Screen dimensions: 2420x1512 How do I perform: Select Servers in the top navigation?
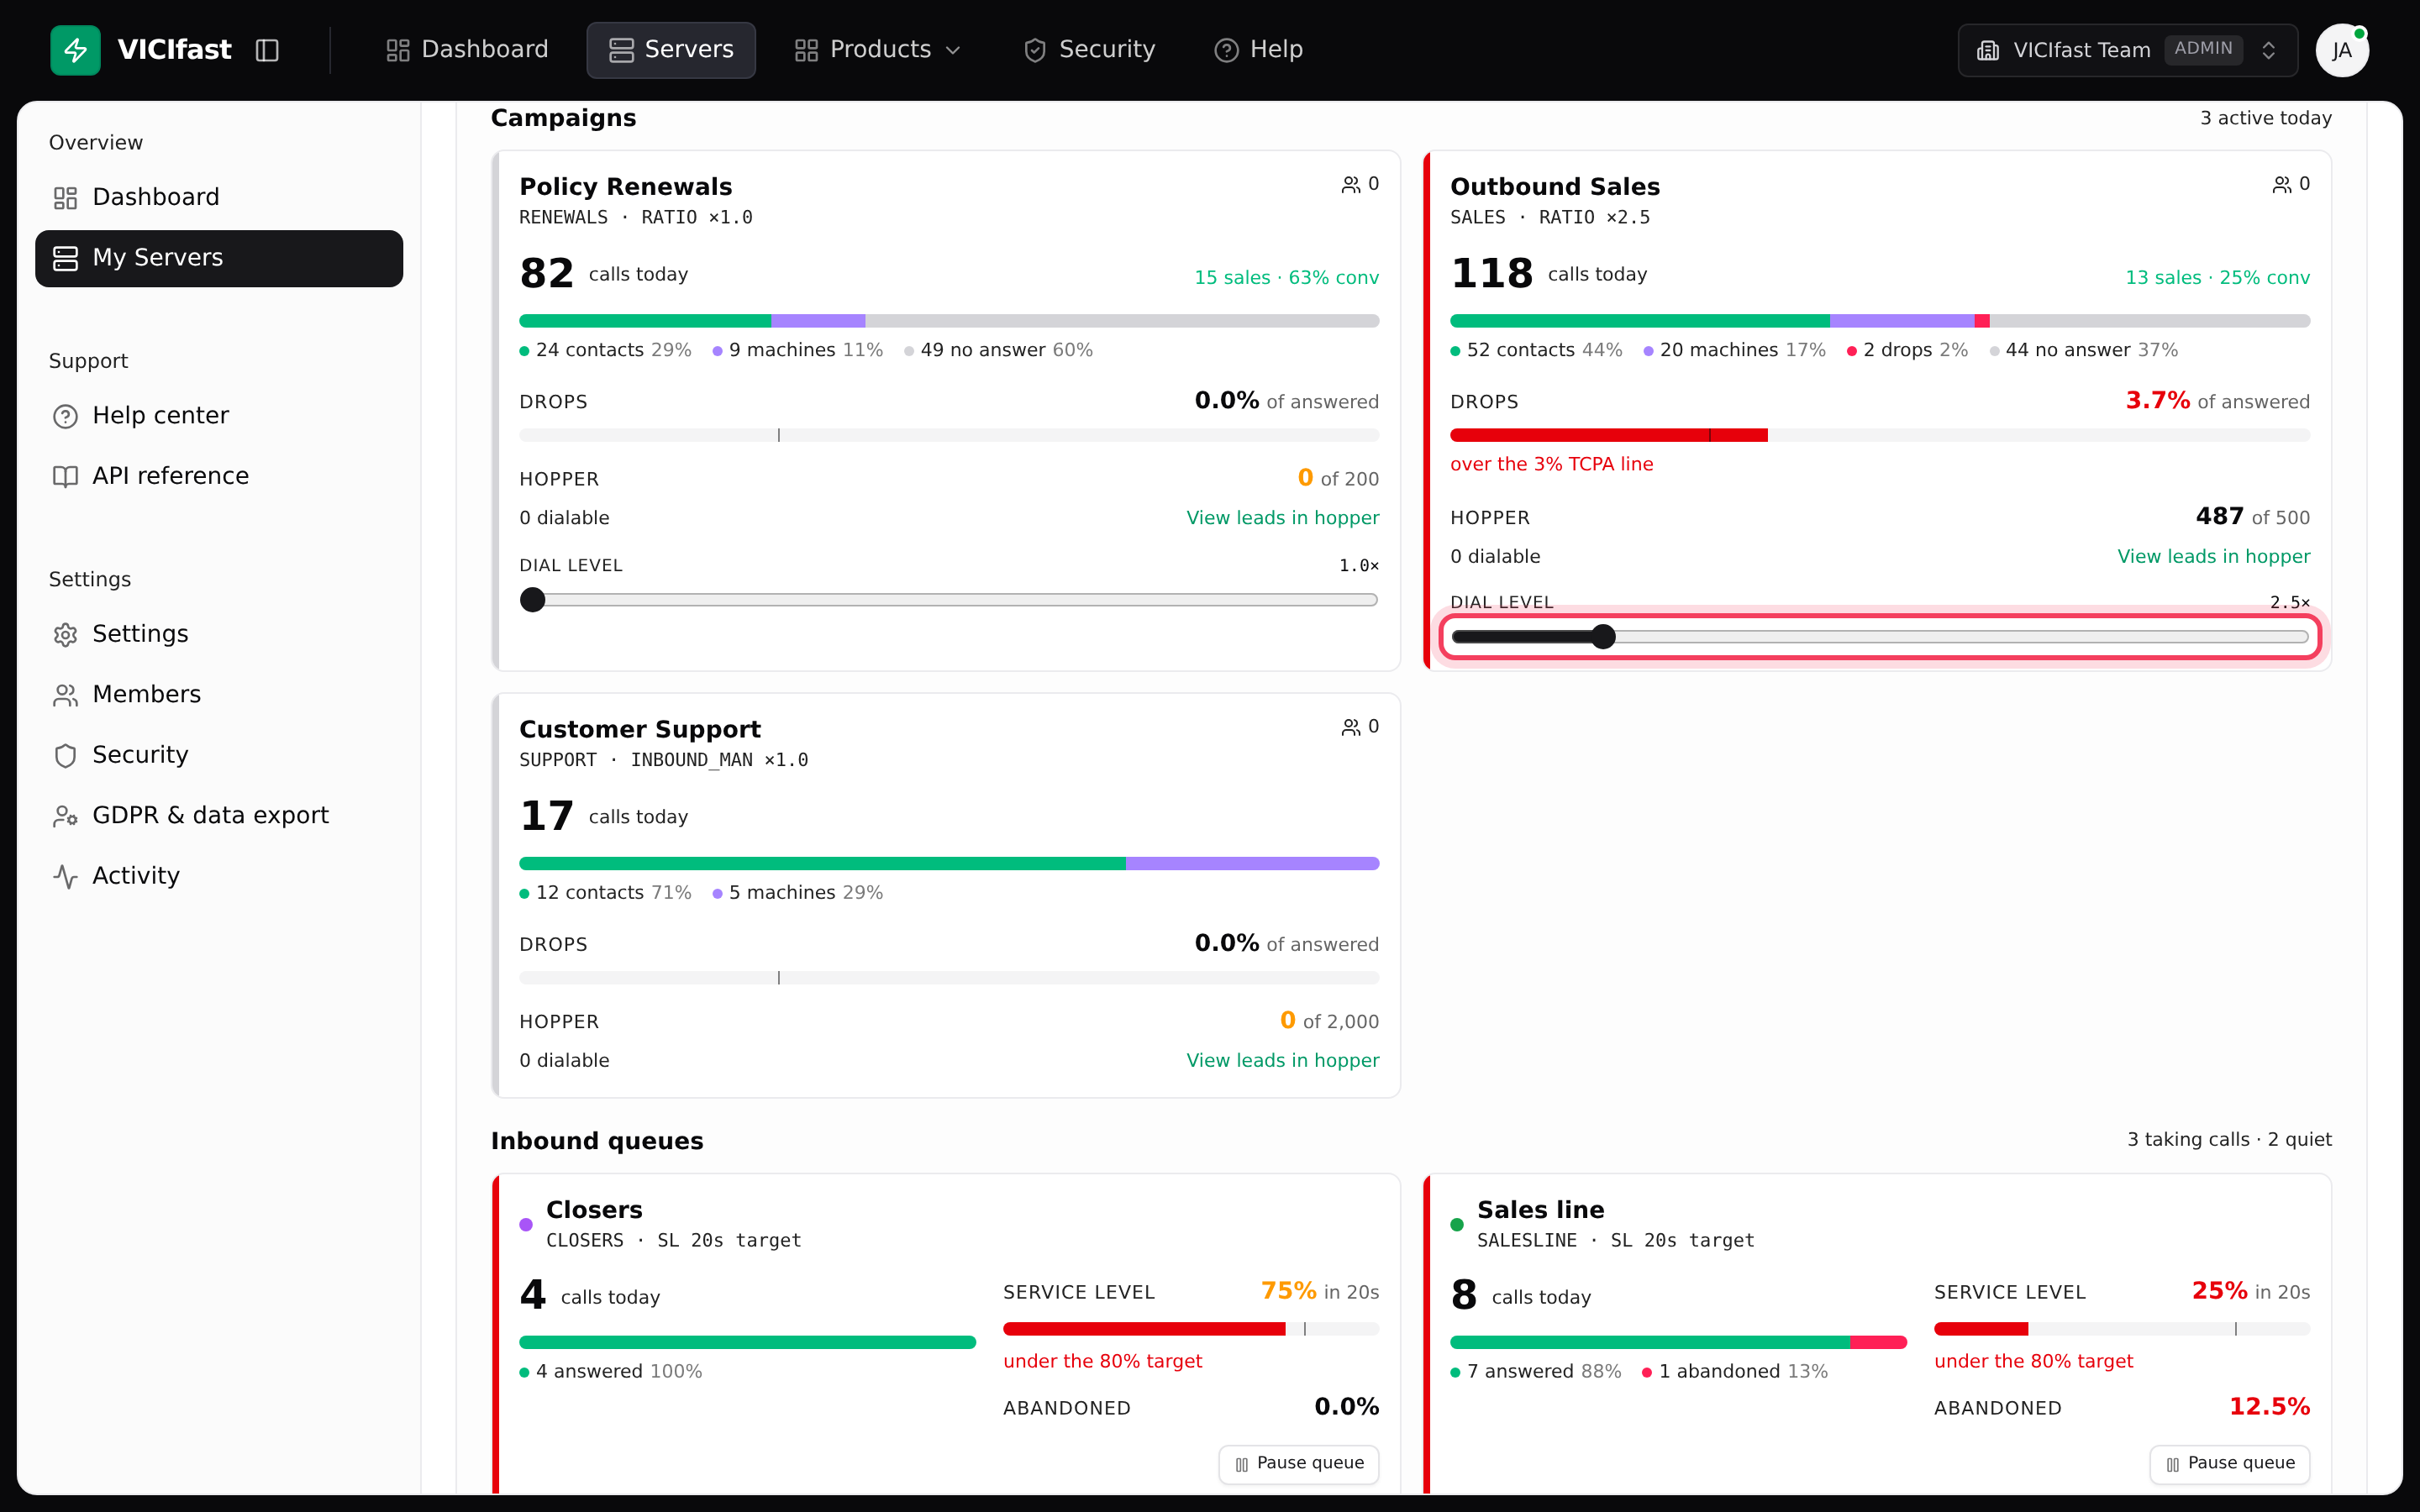671,50
